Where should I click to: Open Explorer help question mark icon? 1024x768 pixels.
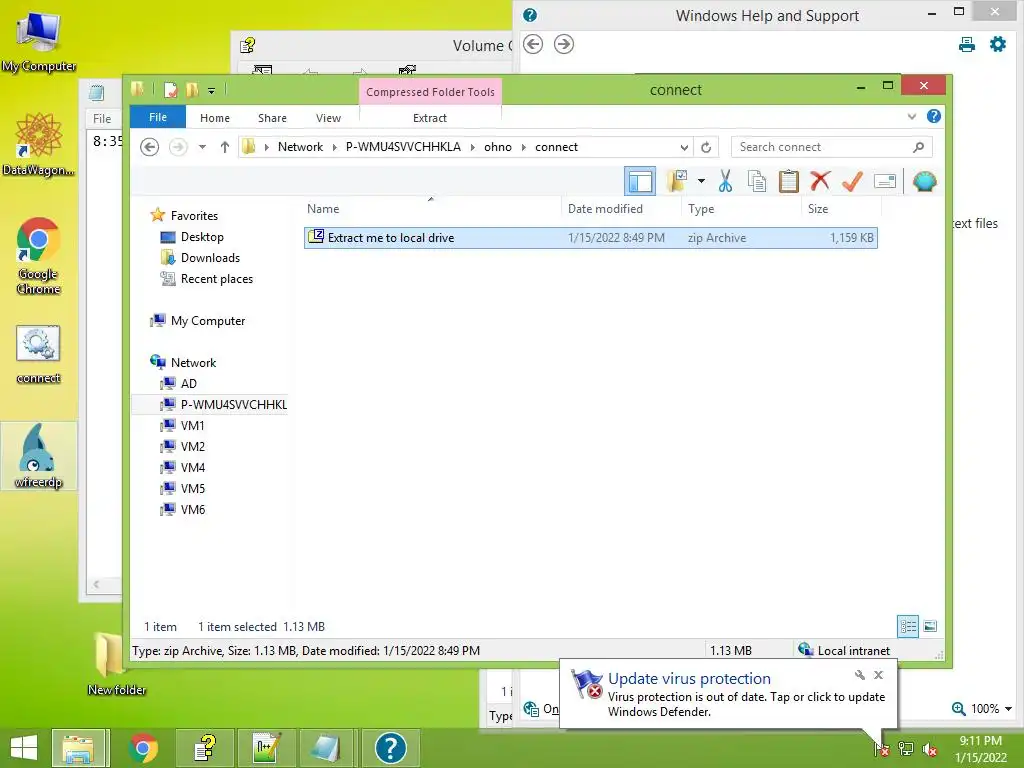tap(934, 116)
